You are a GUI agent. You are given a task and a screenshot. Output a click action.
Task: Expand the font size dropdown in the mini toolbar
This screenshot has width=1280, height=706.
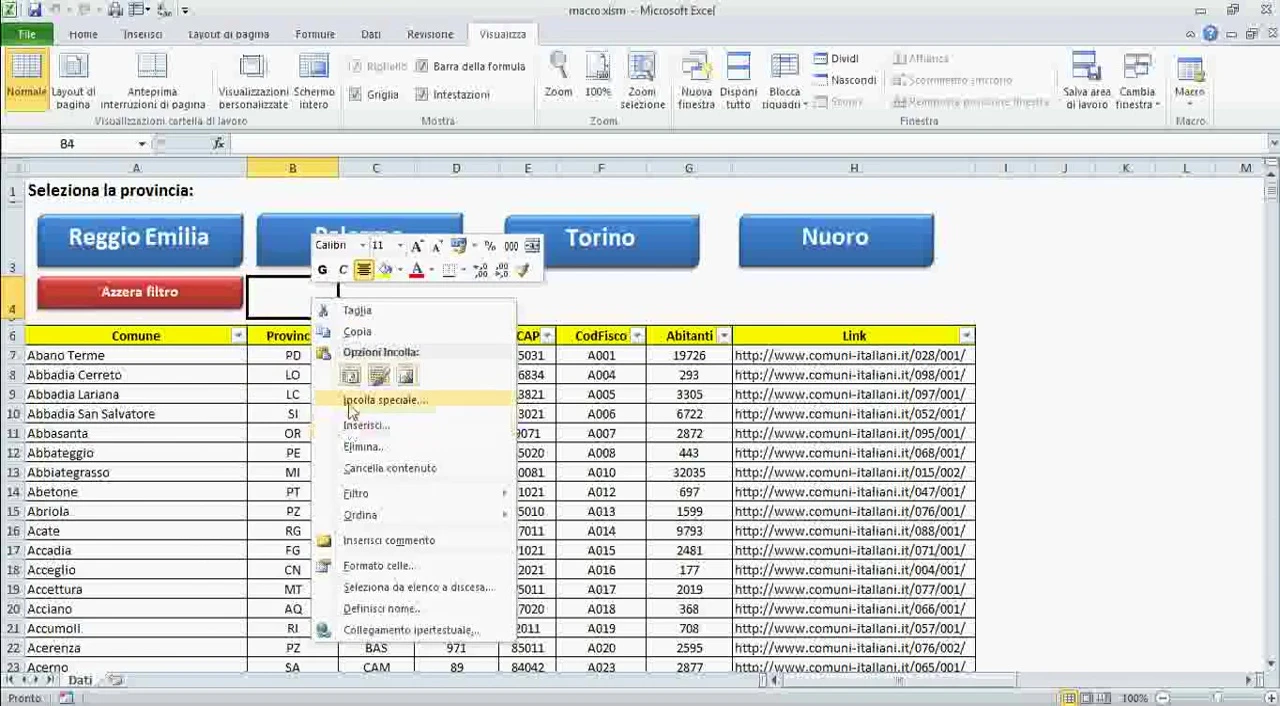point(400,246)
